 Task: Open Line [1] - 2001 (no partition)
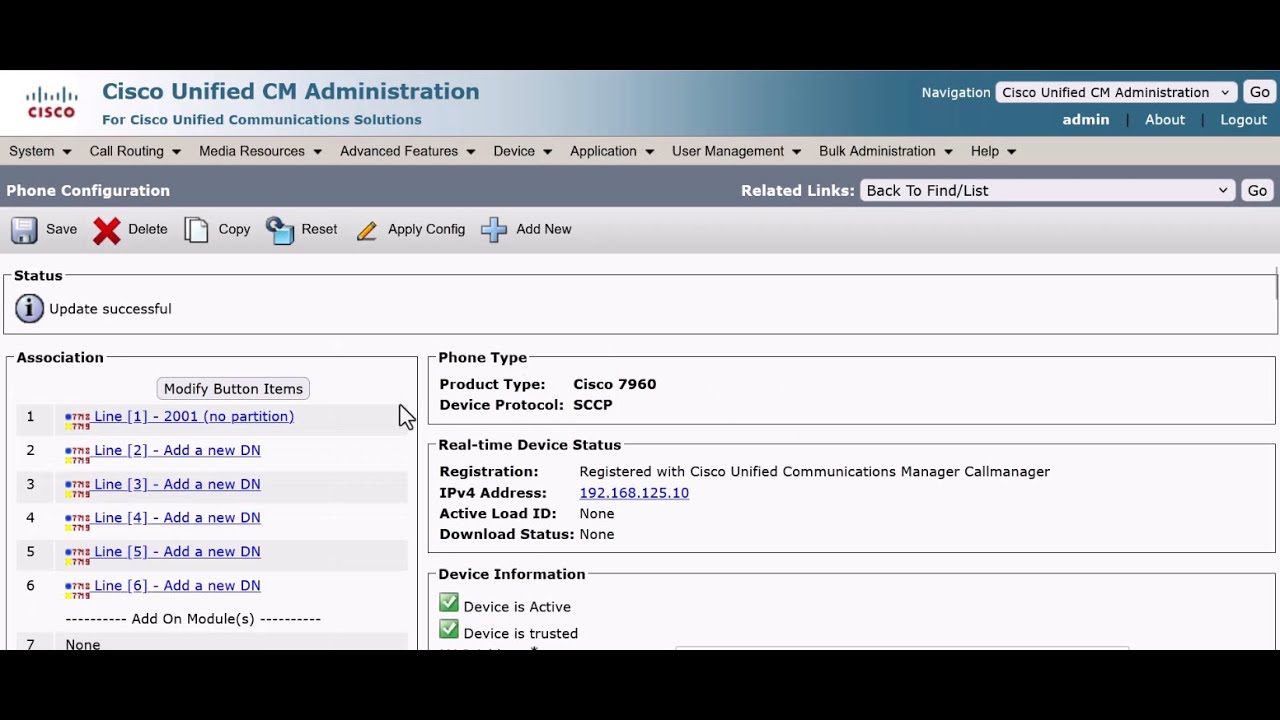194,416
